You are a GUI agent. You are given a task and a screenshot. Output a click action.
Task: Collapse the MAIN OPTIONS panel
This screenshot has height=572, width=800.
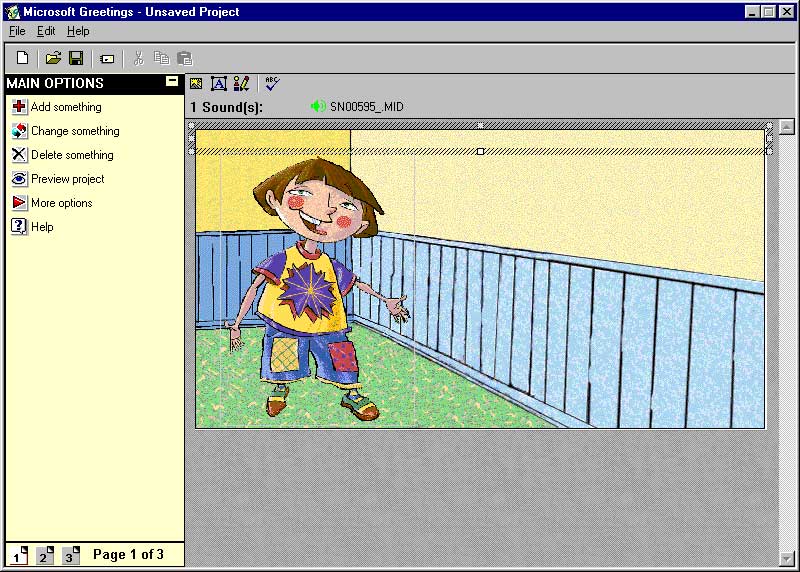coord(172,81)
